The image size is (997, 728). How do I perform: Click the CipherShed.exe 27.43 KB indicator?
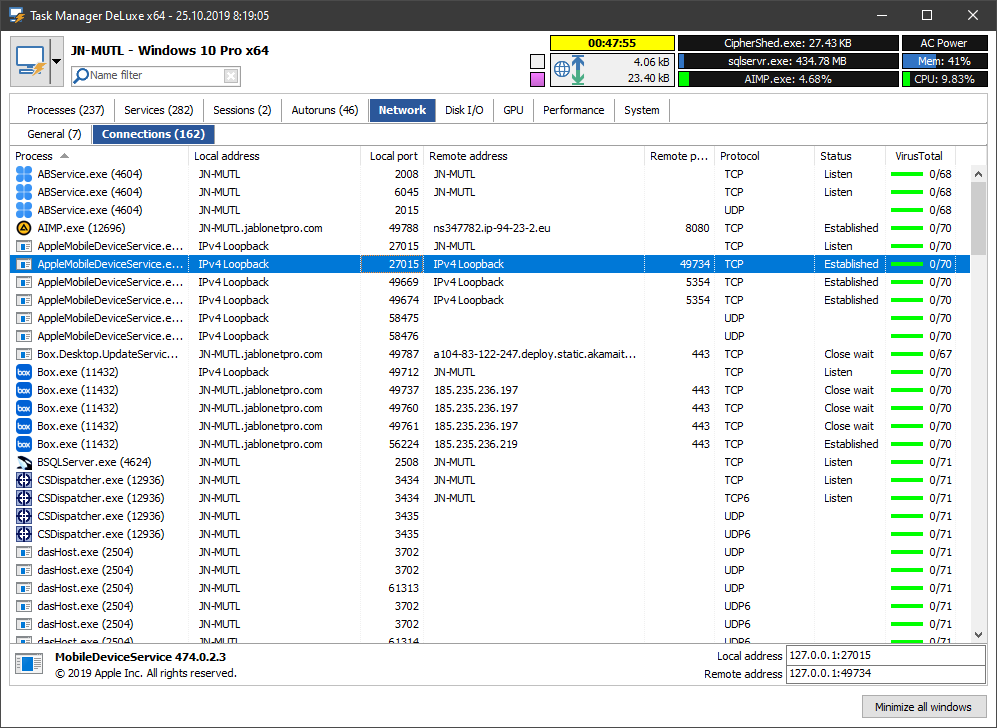[x=788, y=43]
